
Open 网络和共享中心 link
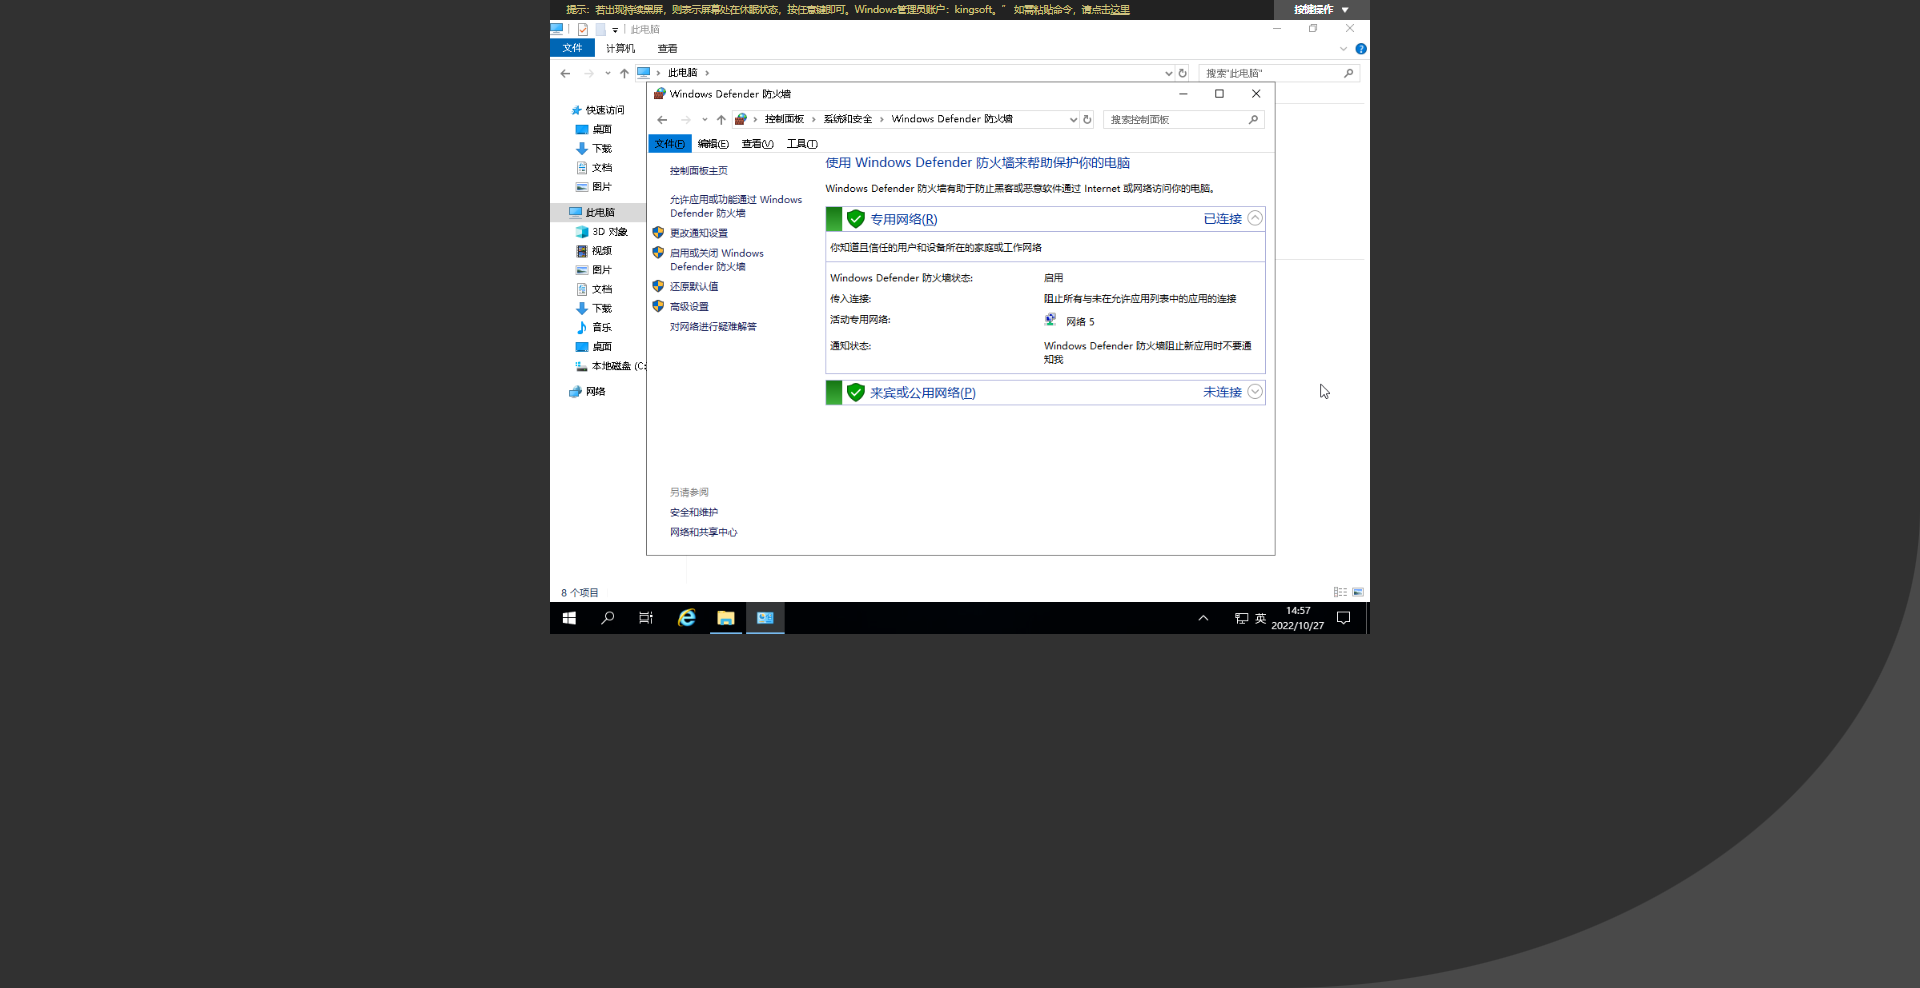point(703,533)
